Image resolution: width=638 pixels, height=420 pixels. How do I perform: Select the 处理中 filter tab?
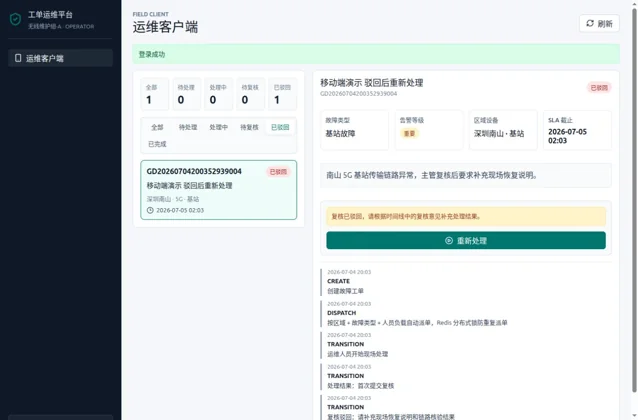218,127
